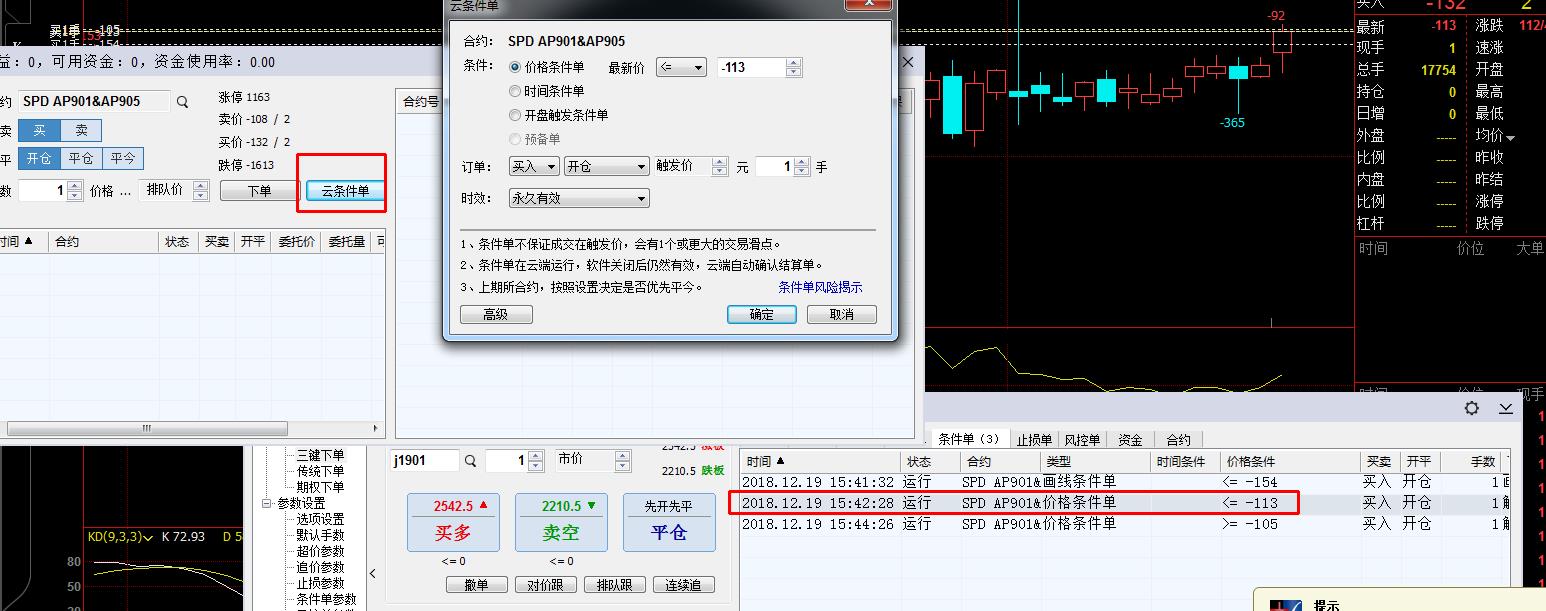This screenshot has height=611, width=1546.
Task: Click the KD(9,3,3) indicator chevron
Action: (x=147, y=537)
